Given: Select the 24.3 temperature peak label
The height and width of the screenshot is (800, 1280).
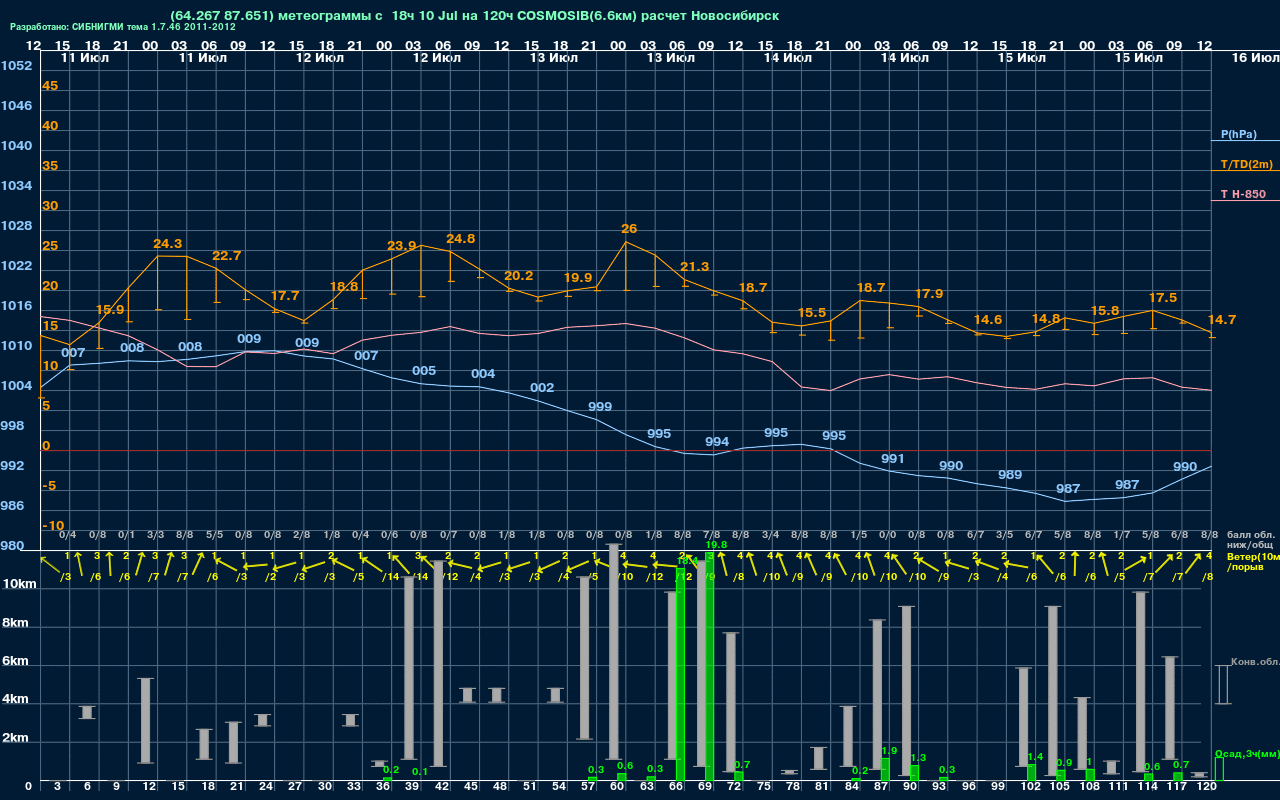Looking at the screenshot, I should point(168,244).
